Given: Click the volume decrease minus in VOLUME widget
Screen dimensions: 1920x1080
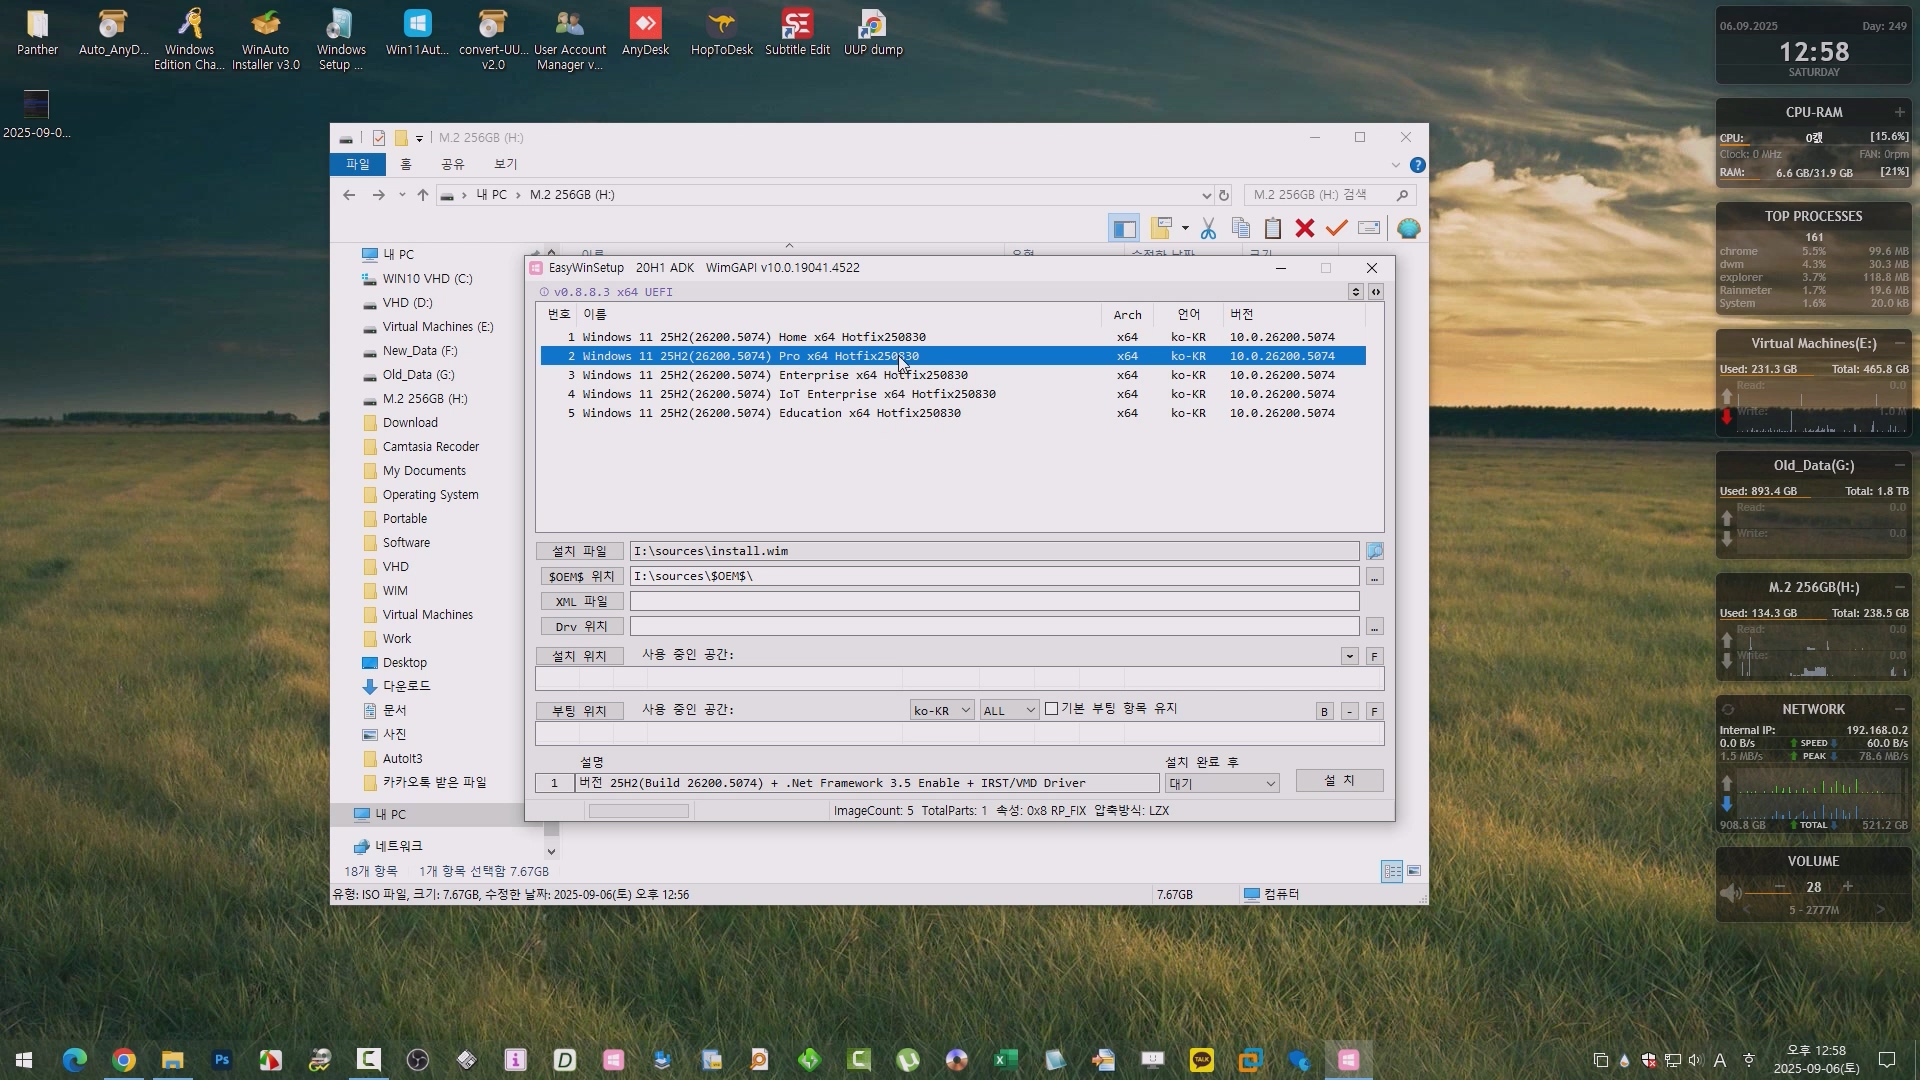Looking at the screenshot, I should (1780, 887).
